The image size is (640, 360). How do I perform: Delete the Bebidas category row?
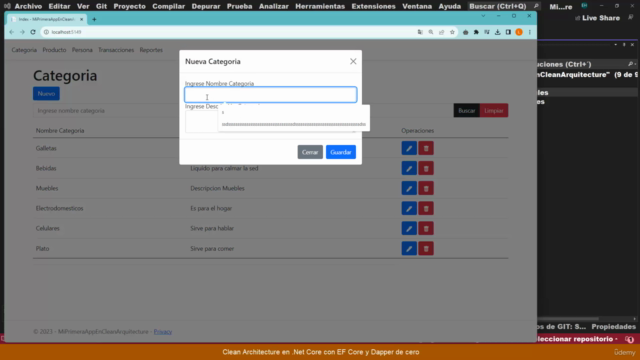[426, 168]
